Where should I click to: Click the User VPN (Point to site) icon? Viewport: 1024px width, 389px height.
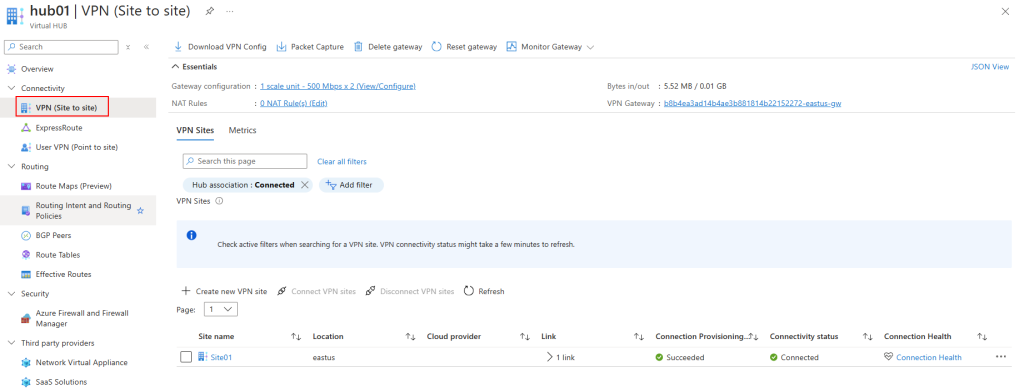26,148
